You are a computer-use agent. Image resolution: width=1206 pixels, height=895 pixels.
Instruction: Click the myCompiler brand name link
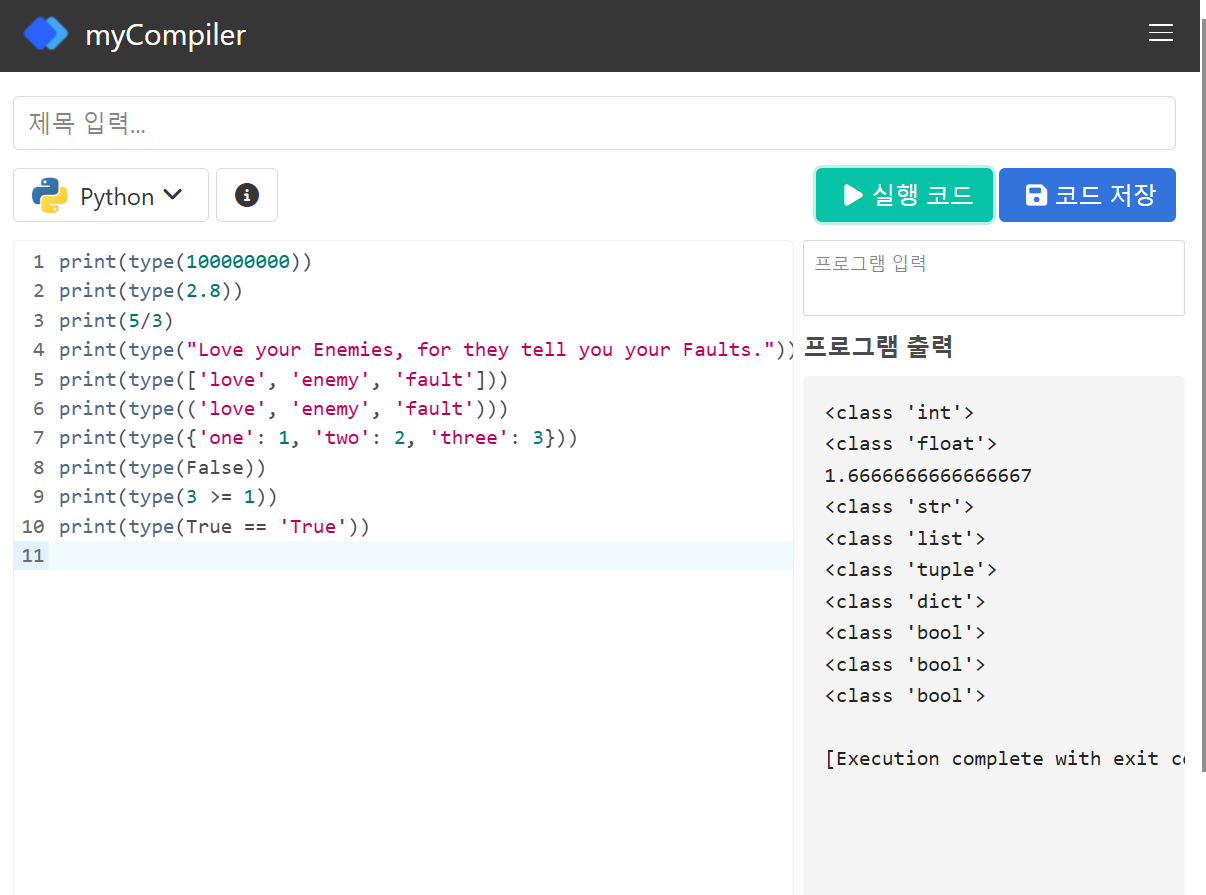[x=166, y=35]
